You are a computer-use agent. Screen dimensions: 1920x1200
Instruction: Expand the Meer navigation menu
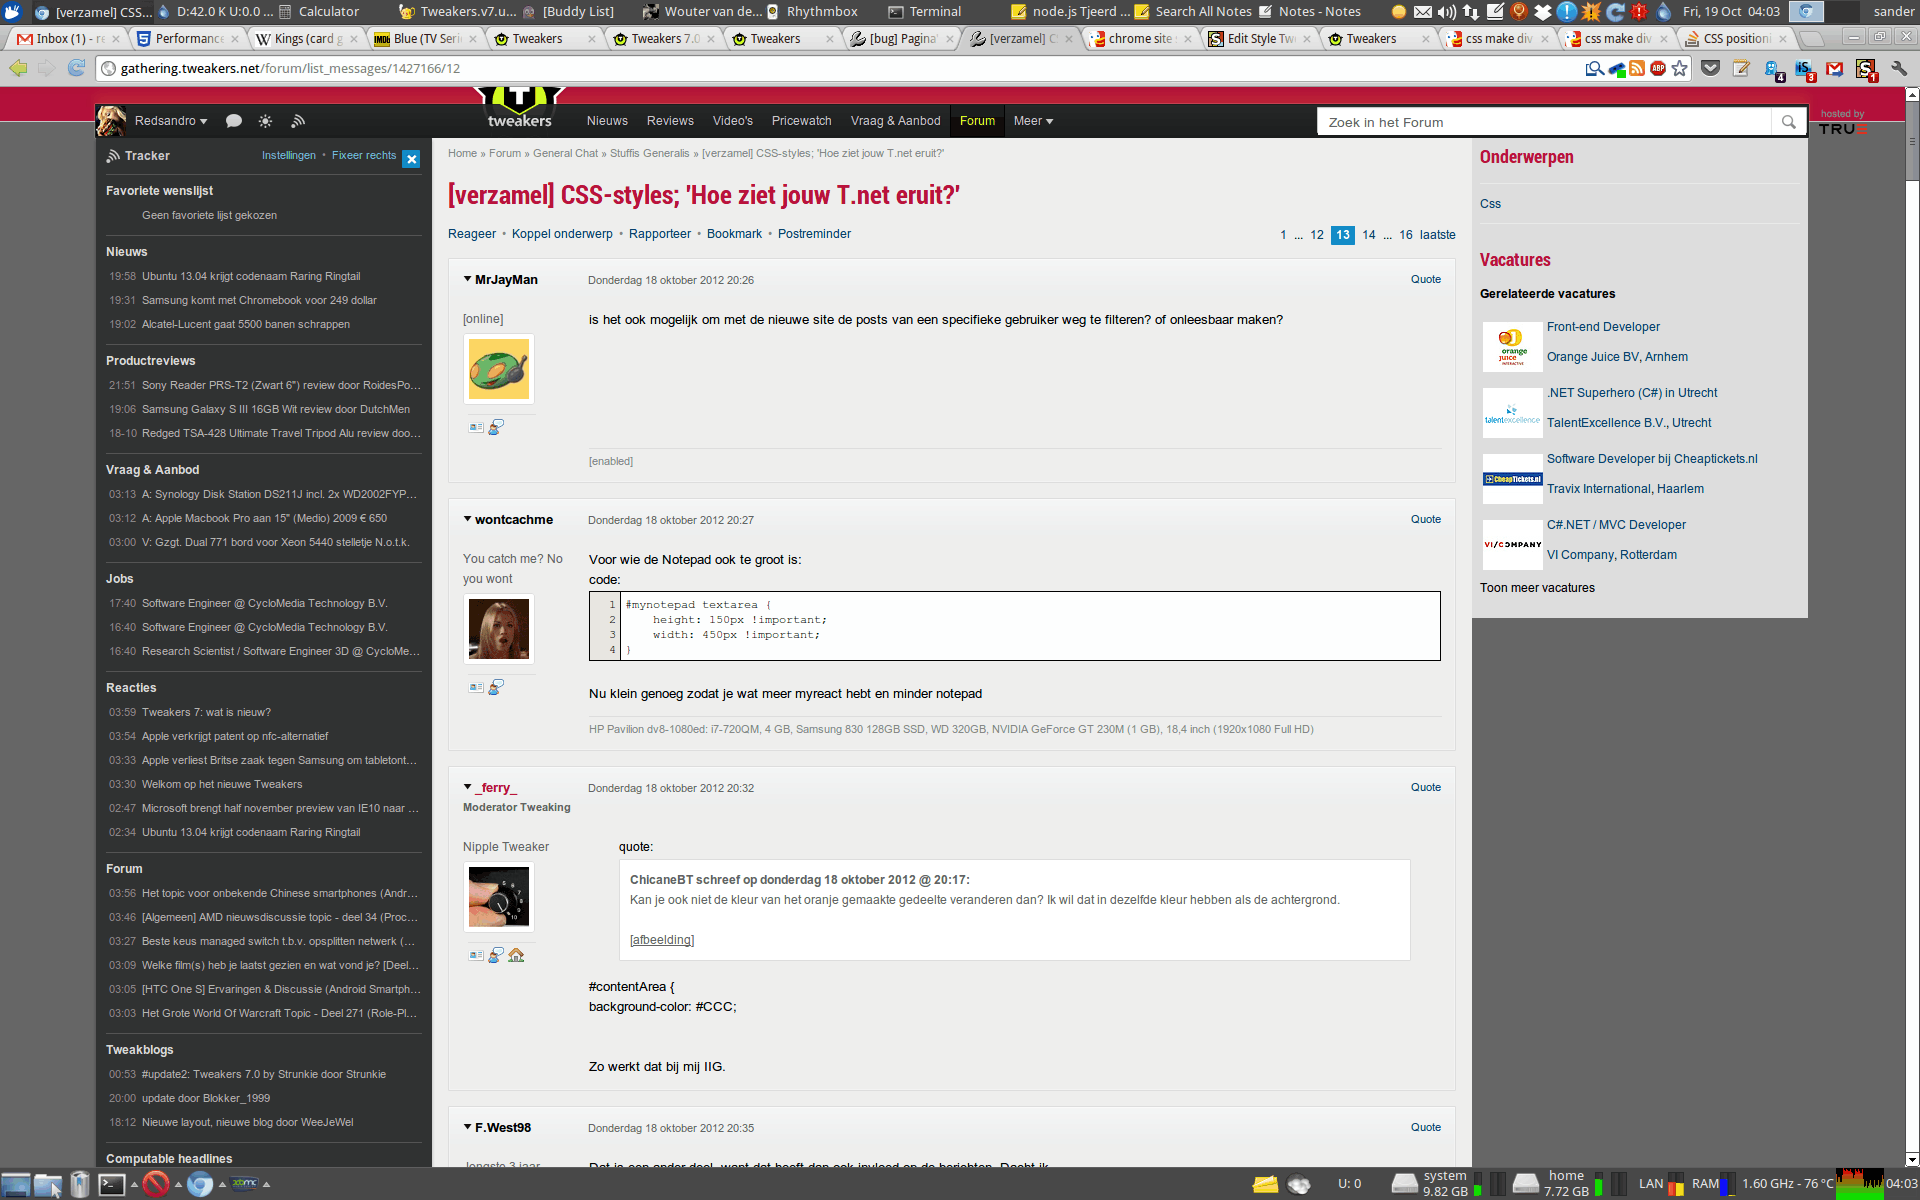point(1033,121)
